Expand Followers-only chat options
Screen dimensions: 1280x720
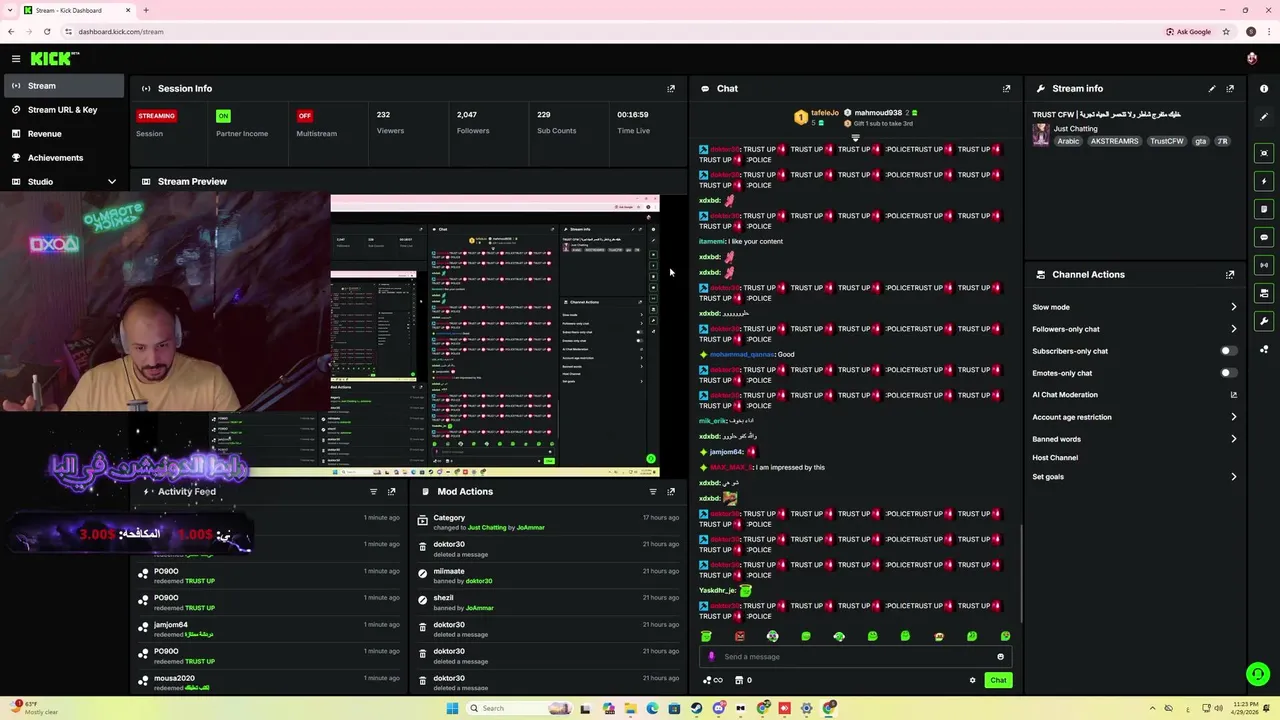pos(1233,329)
